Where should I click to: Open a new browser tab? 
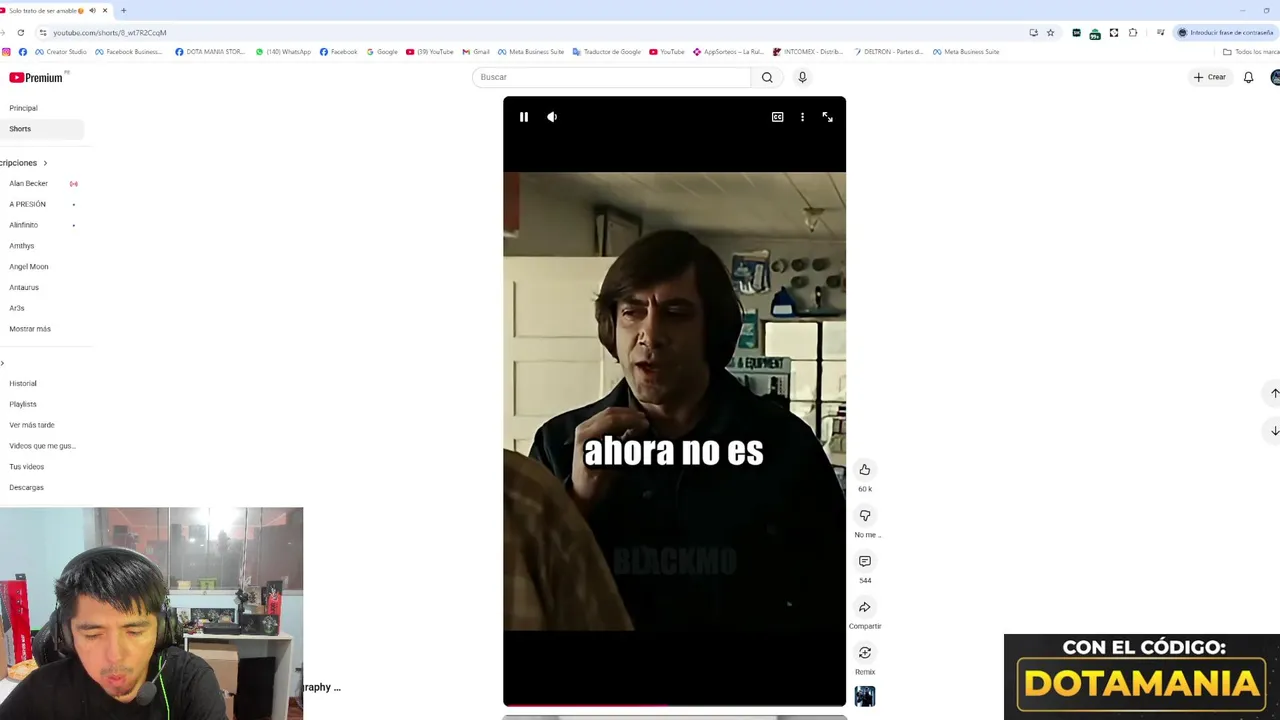123,10
